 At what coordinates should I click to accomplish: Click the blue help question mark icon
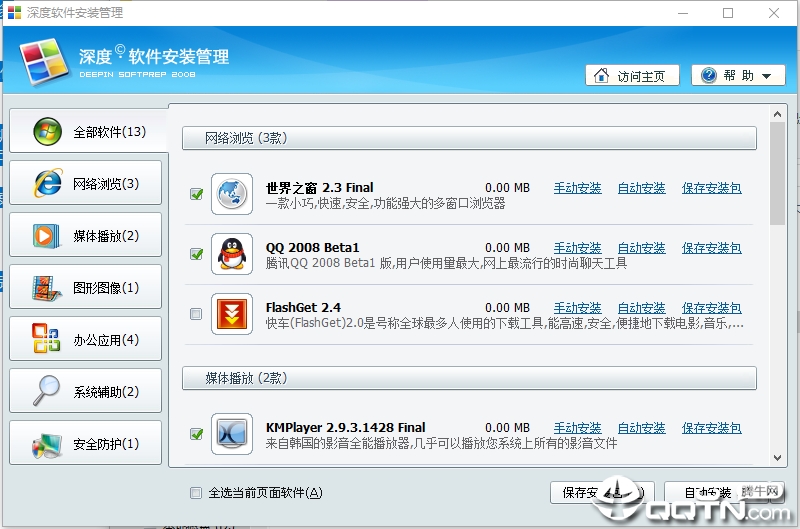[709, 75]
